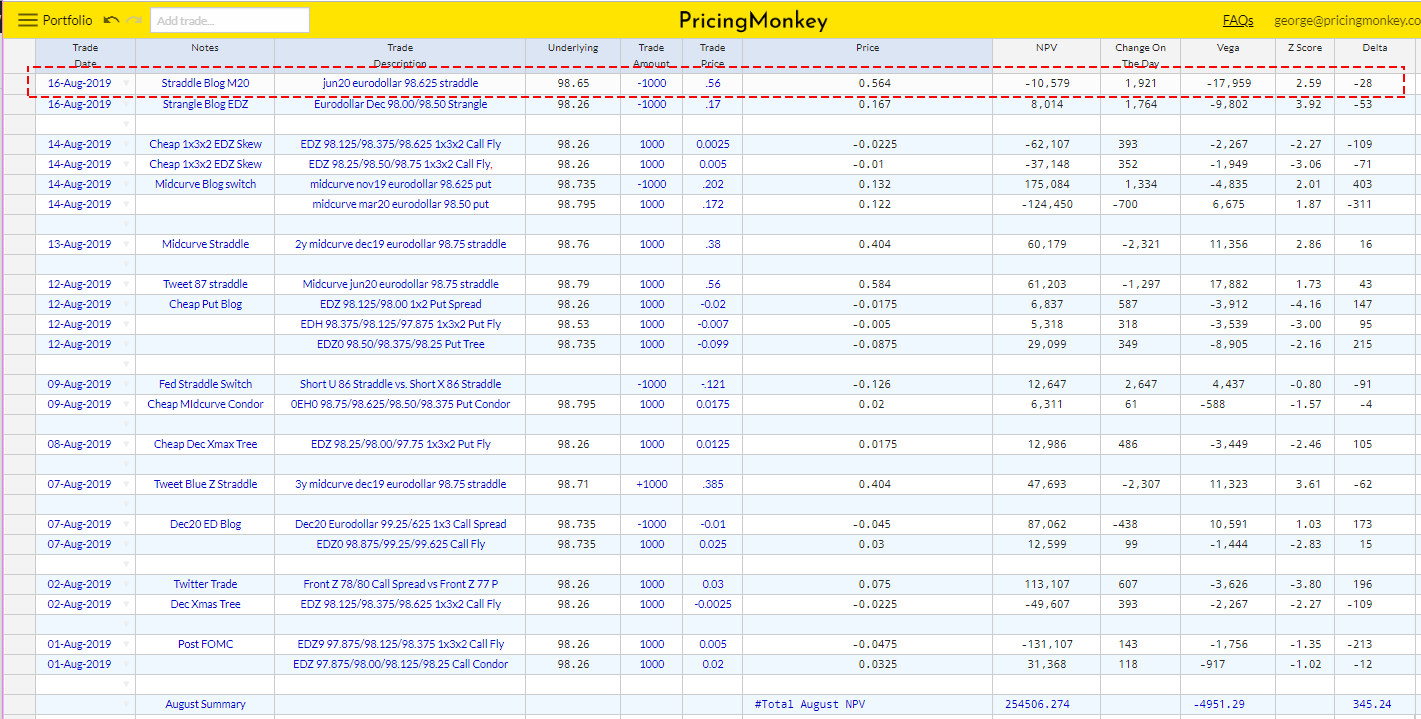Select Vega value -17,959
The image size is (1421, 719).
[1228, 83]
